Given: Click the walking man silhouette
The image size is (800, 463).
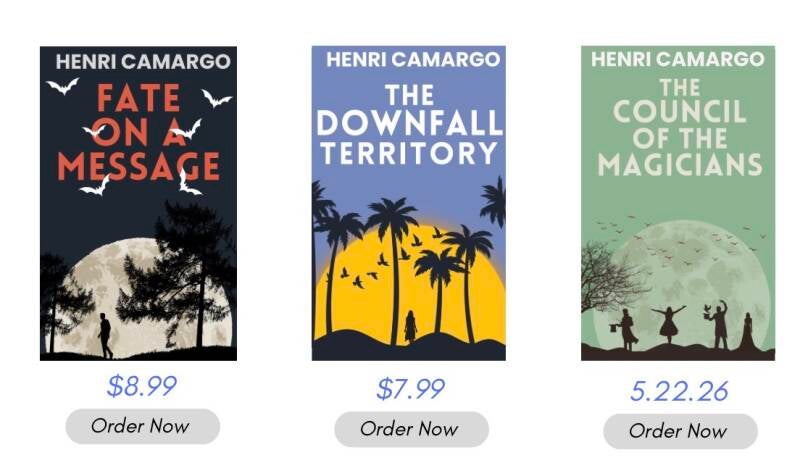Looking at the screenshot, I should click(105, 334).
